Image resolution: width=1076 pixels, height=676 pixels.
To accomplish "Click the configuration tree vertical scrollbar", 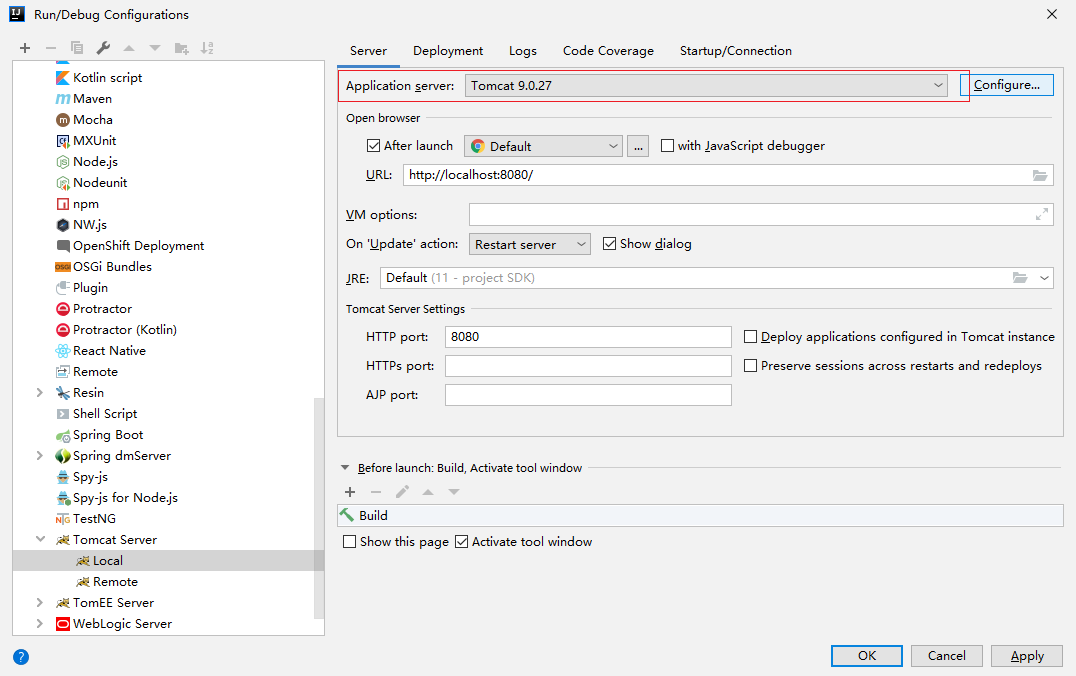I will pos(319,508).
